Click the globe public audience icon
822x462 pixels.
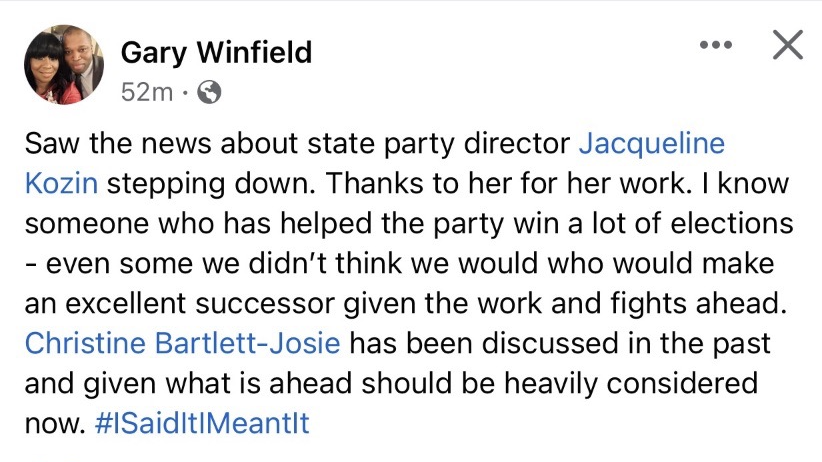(209, 92)
